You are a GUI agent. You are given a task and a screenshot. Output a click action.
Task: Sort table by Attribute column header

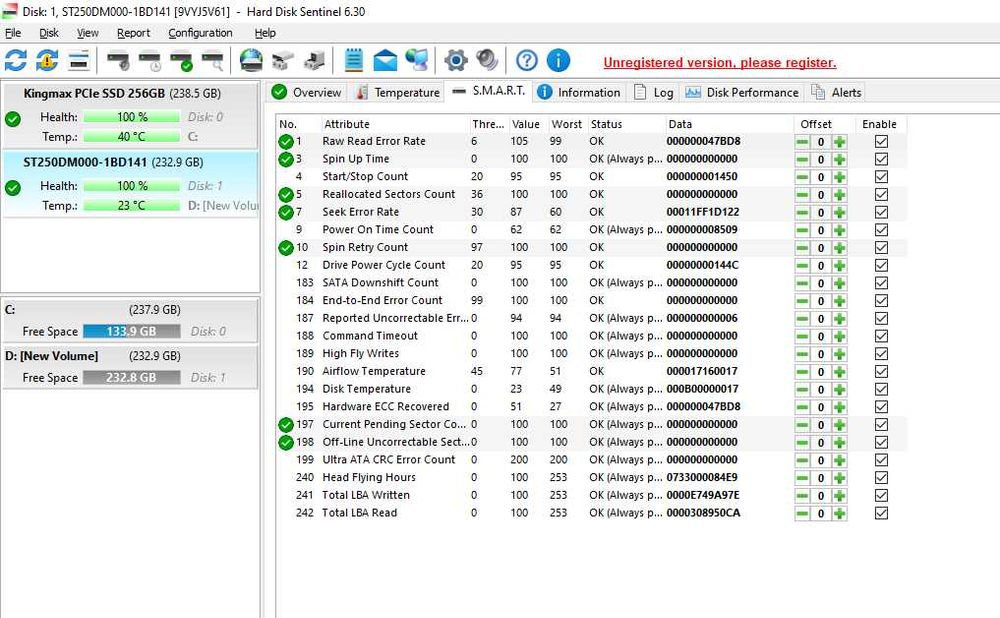(394, 124)
